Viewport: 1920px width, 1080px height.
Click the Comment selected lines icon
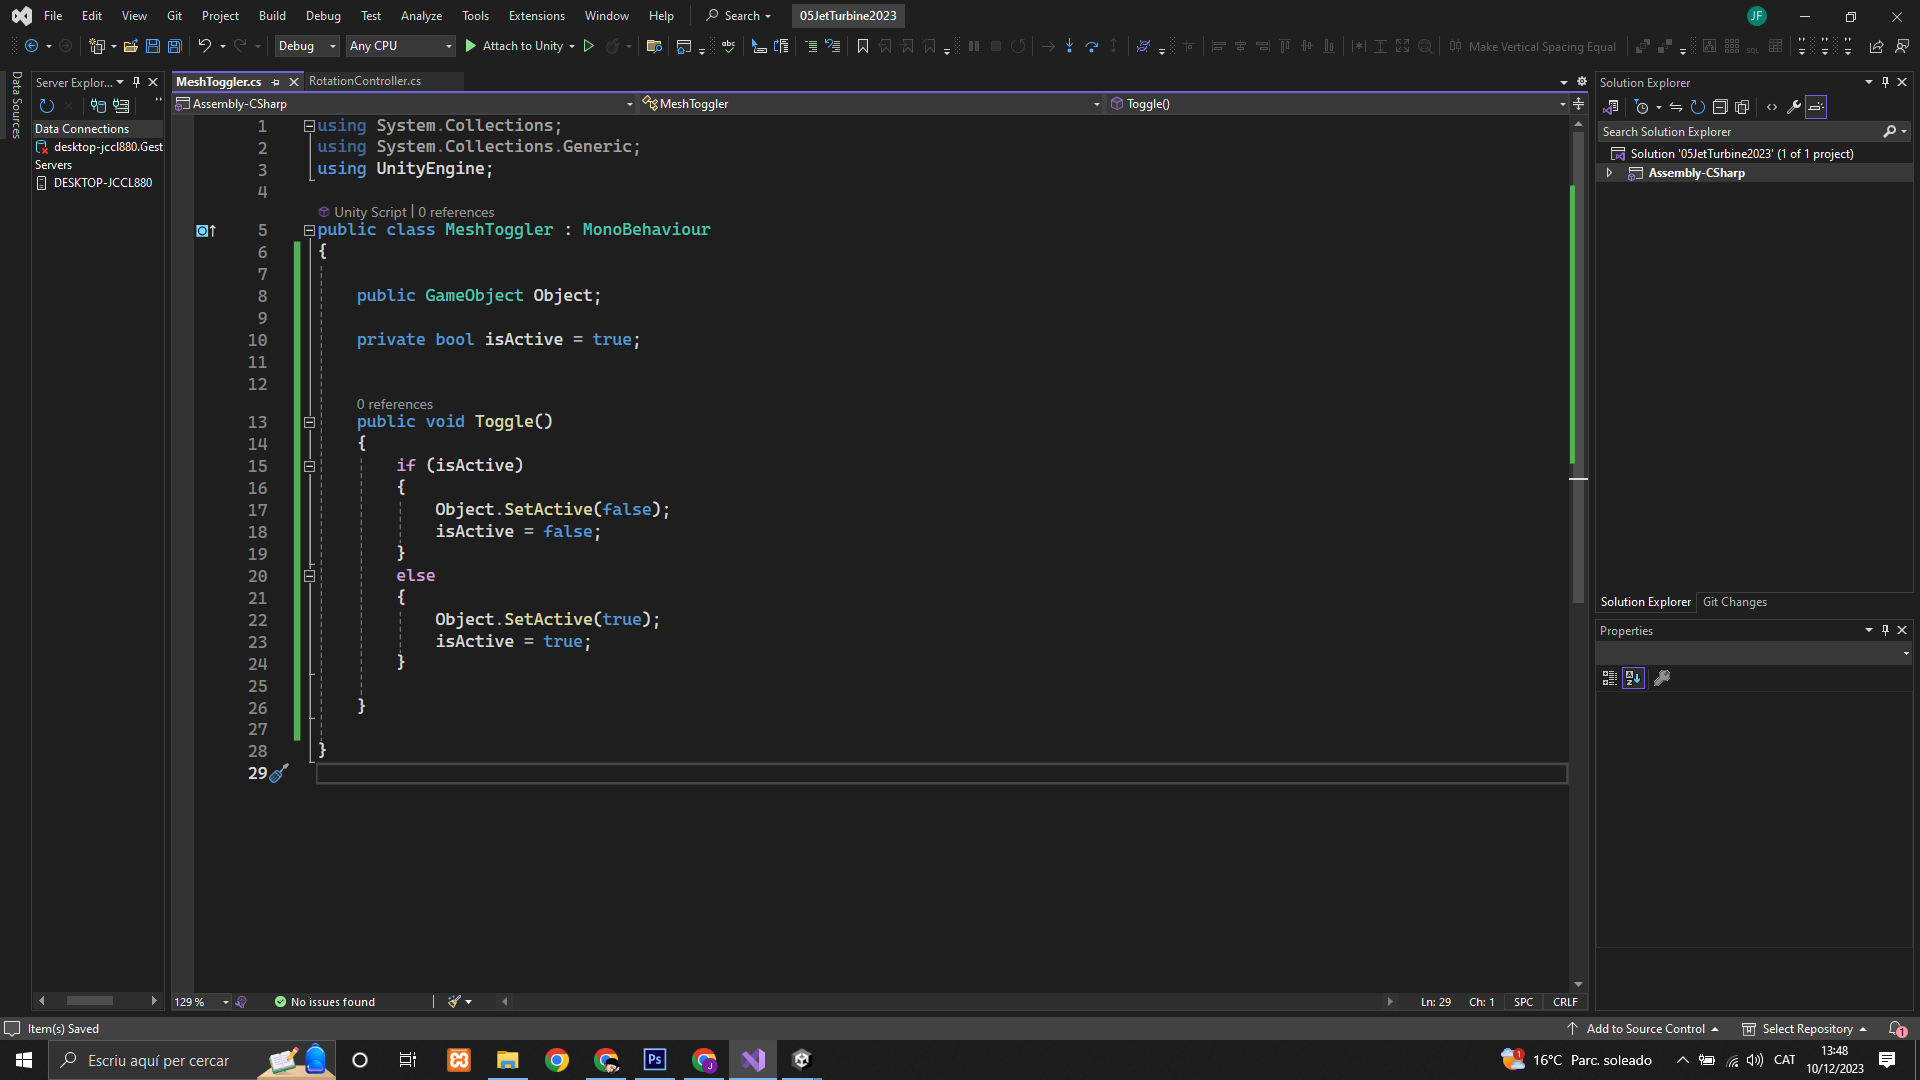tap(811, 46)
